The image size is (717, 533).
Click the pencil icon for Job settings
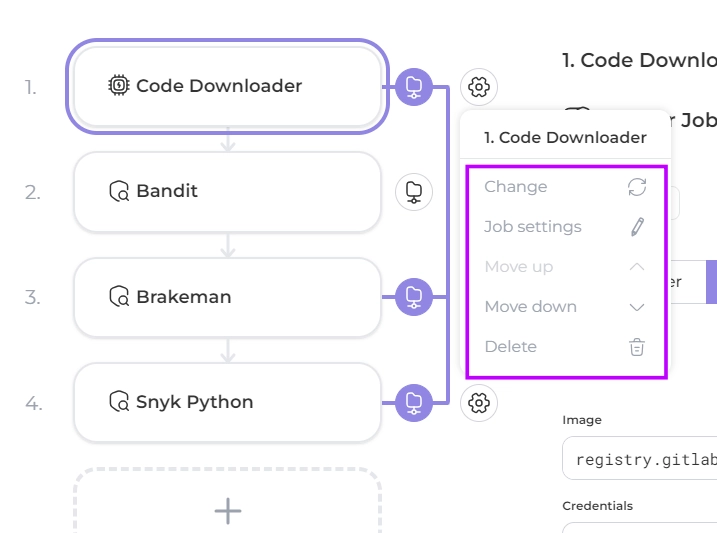[x=637, y=227]
